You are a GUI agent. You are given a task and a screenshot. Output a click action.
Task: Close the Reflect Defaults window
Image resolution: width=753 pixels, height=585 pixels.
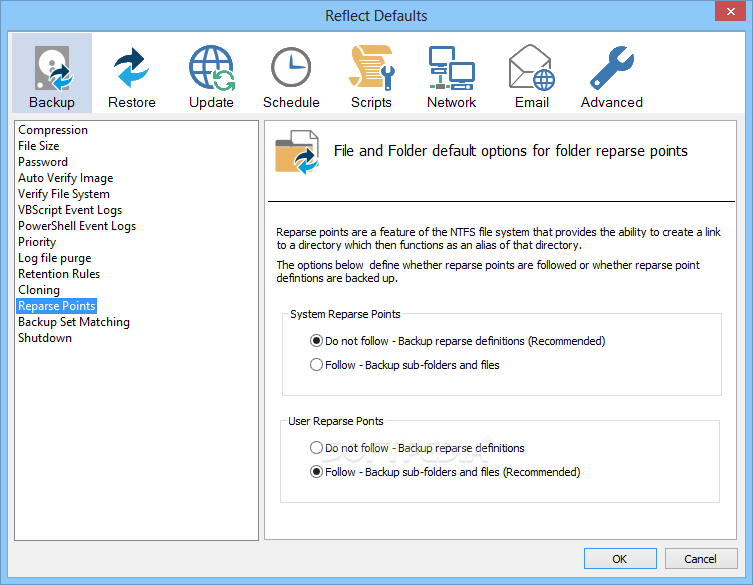730,12
